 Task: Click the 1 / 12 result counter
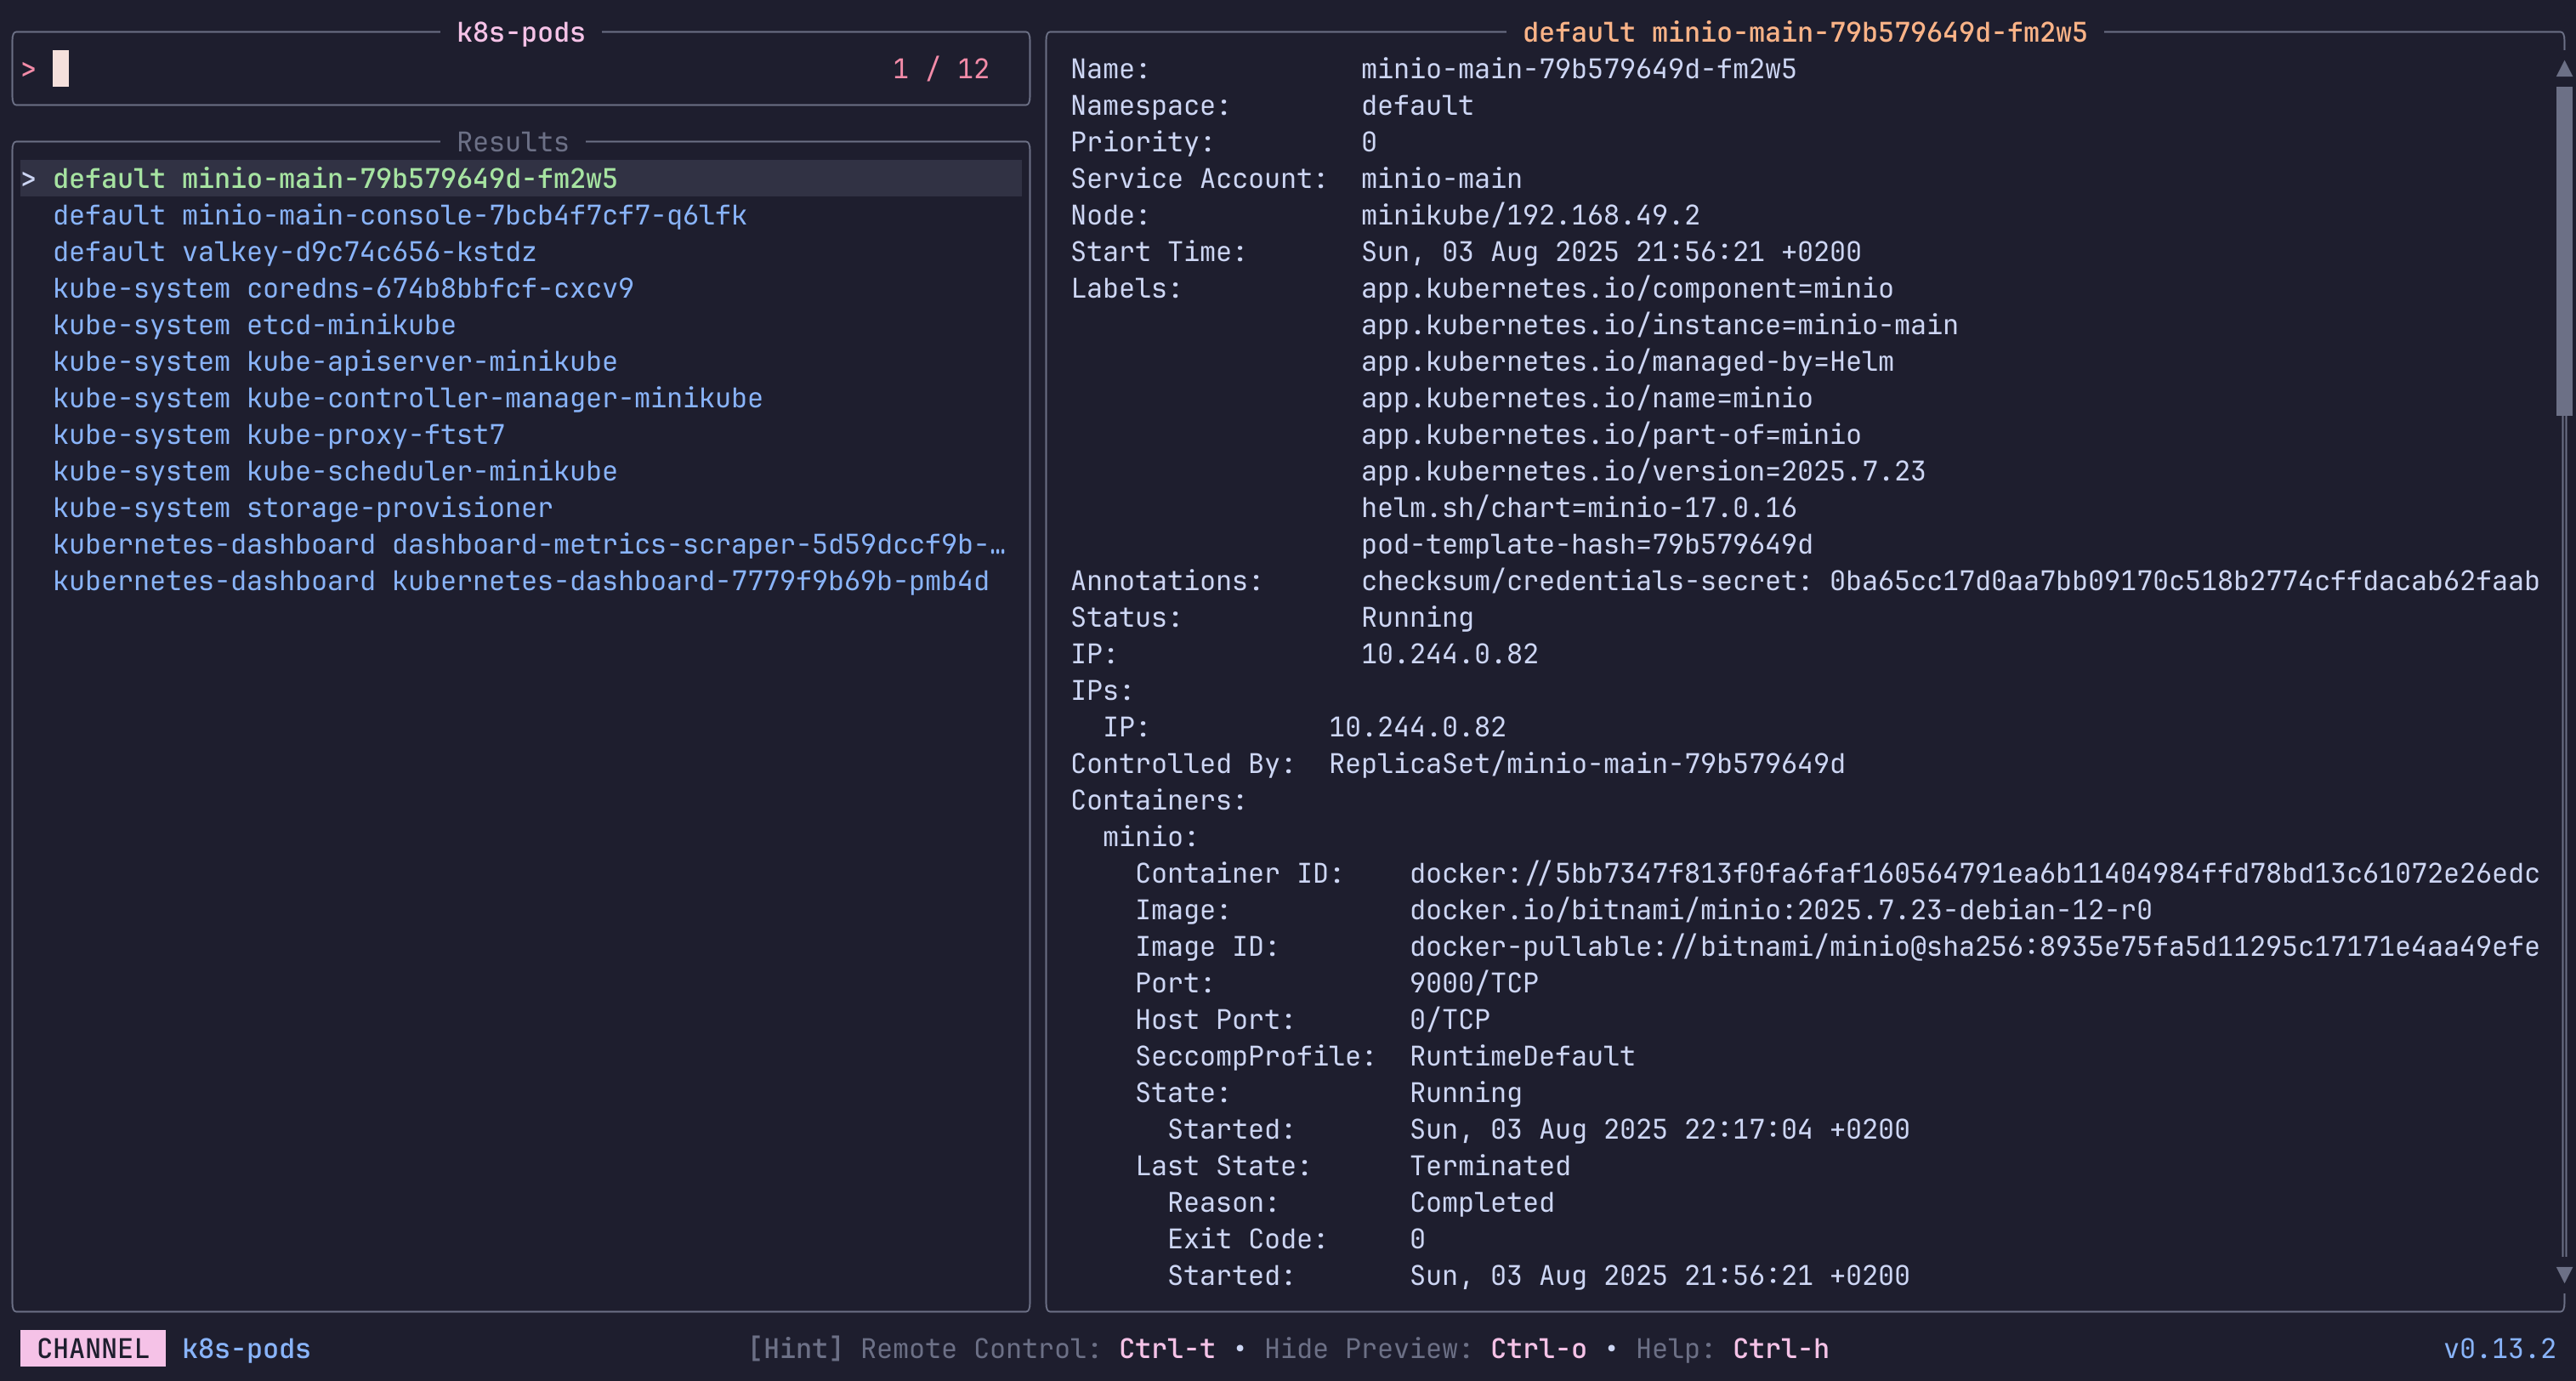[x=941, y=69]
